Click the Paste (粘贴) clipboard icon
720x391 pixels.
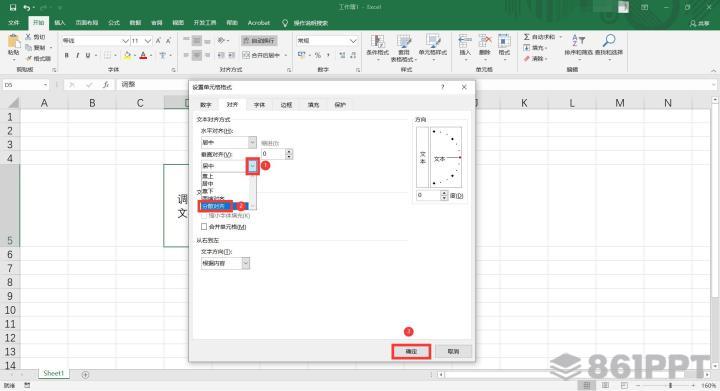(14, 42)
